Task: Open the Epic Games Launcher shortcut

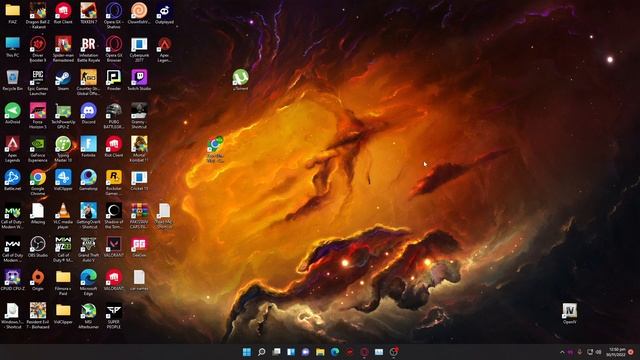Action: pos(38,82)
